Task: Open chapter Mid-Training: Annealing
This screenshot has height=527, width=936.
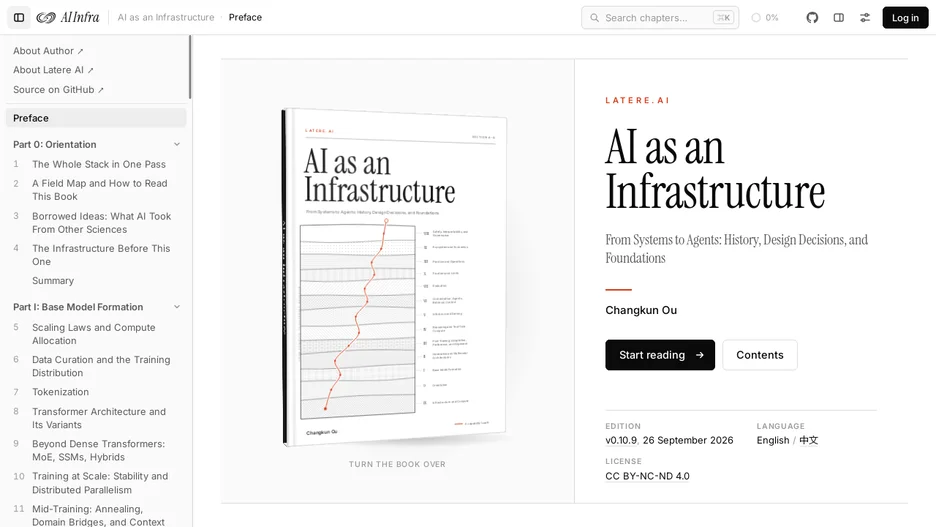Action: point(98,515)
